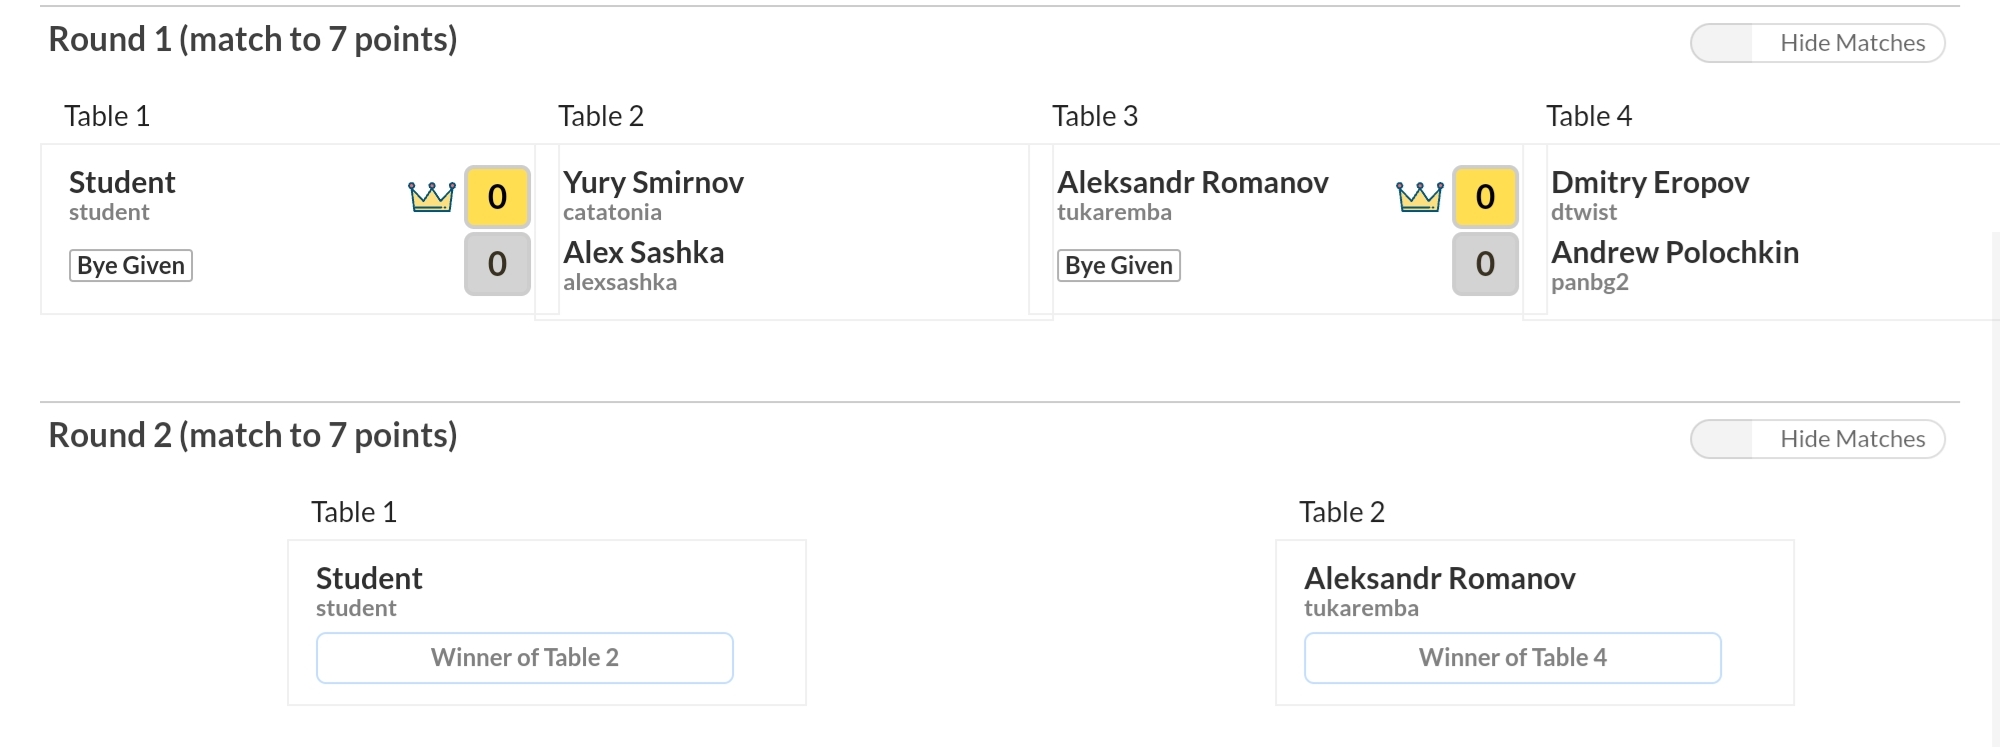Open Yury Smirnov's player entry
2000x747 pixels.
[653, 195]
